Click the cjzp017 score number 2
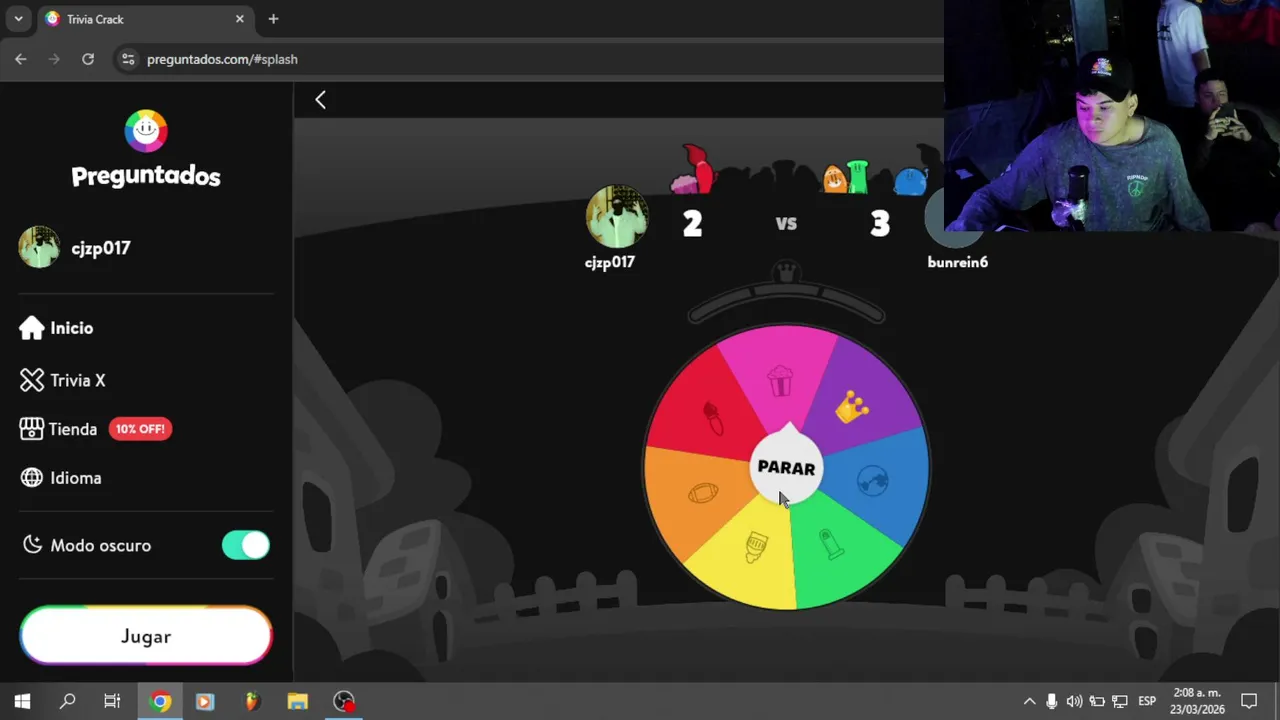Viewport: 1280px width, 720px height. tap(692, 224)
